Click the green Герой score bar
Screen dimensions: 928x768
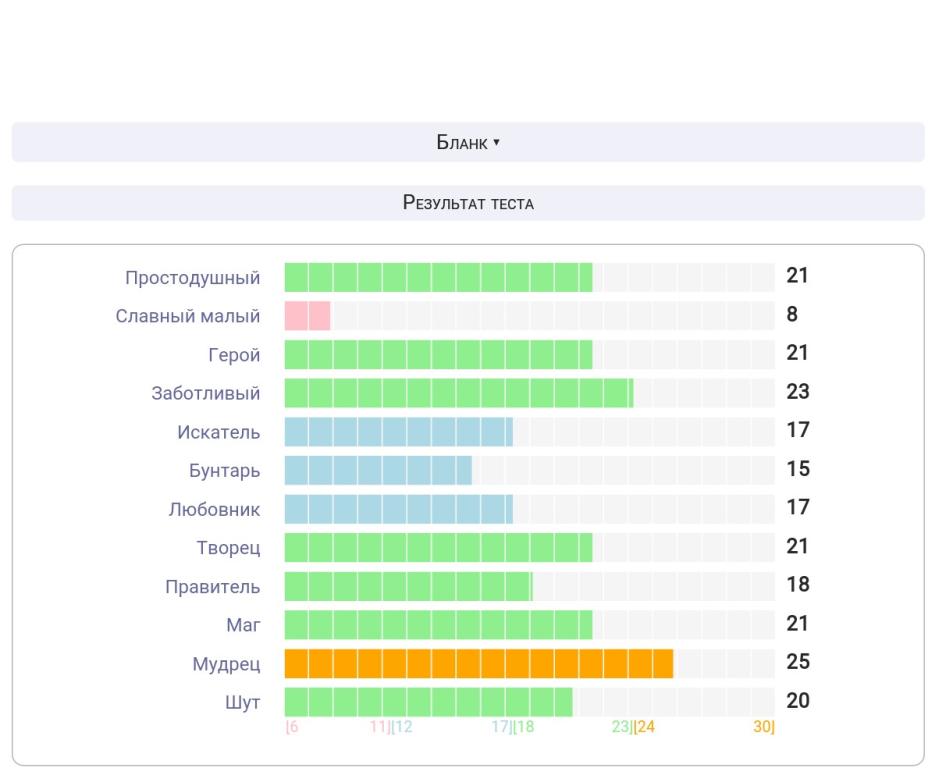pos(438,355)
